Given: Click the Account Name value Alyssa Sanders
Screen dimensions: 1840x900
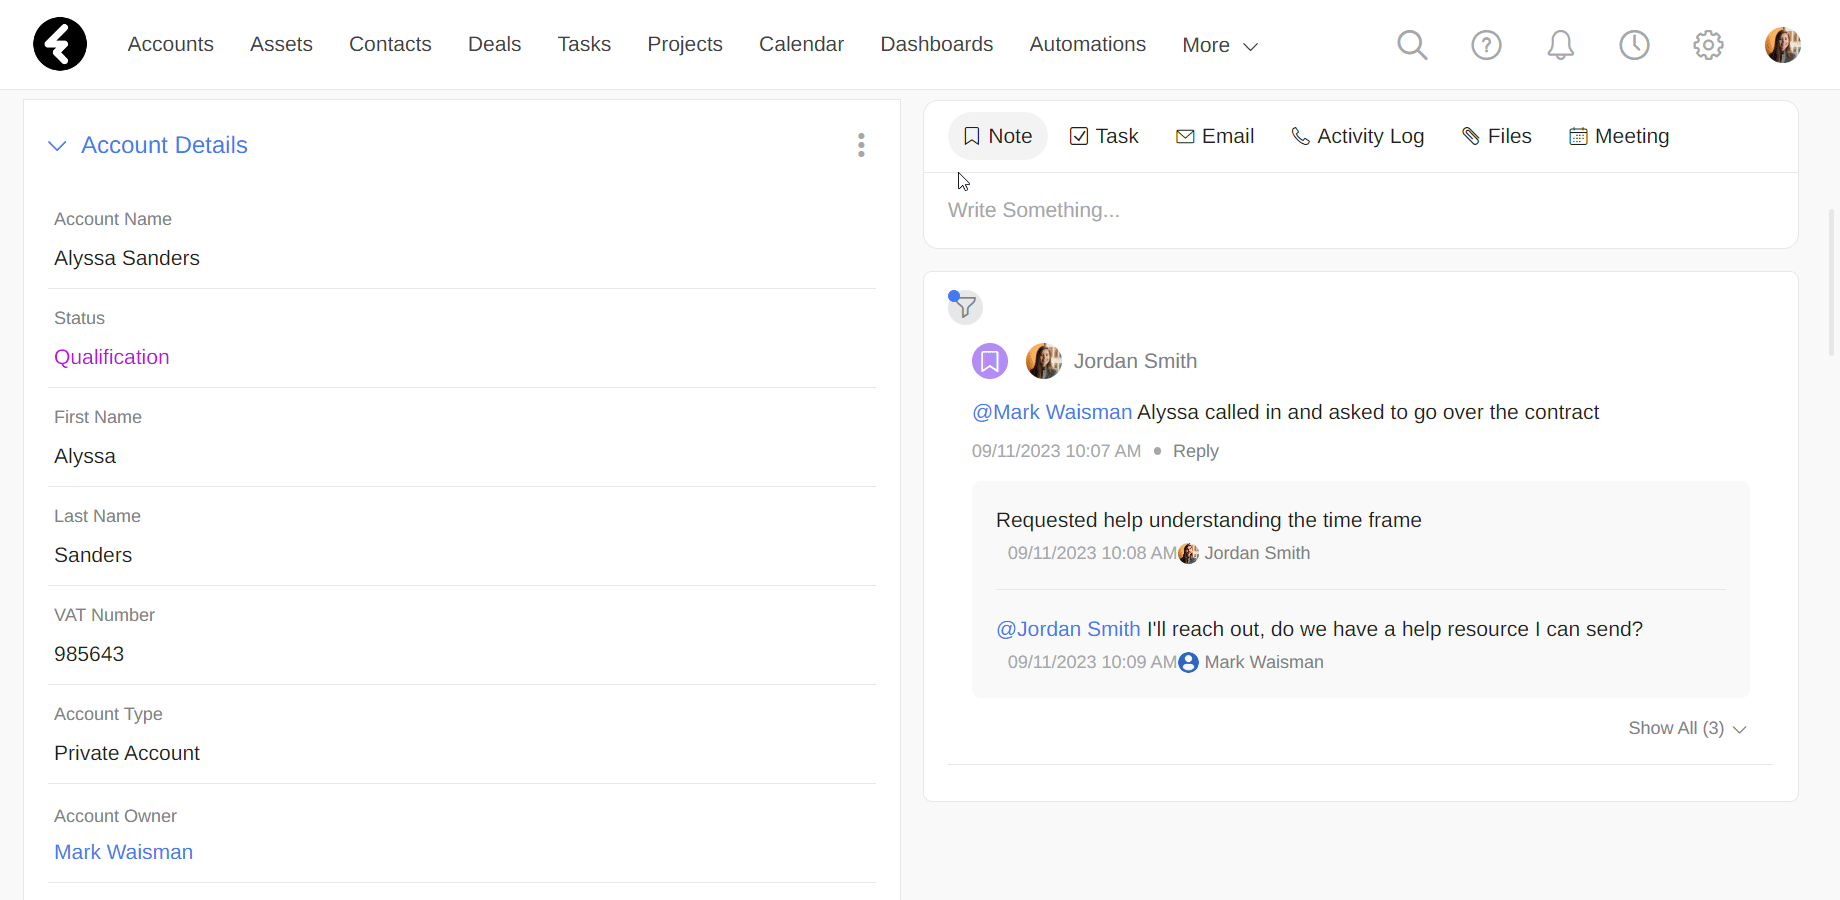Looking at the screenshot, I should tap(127, 258).
